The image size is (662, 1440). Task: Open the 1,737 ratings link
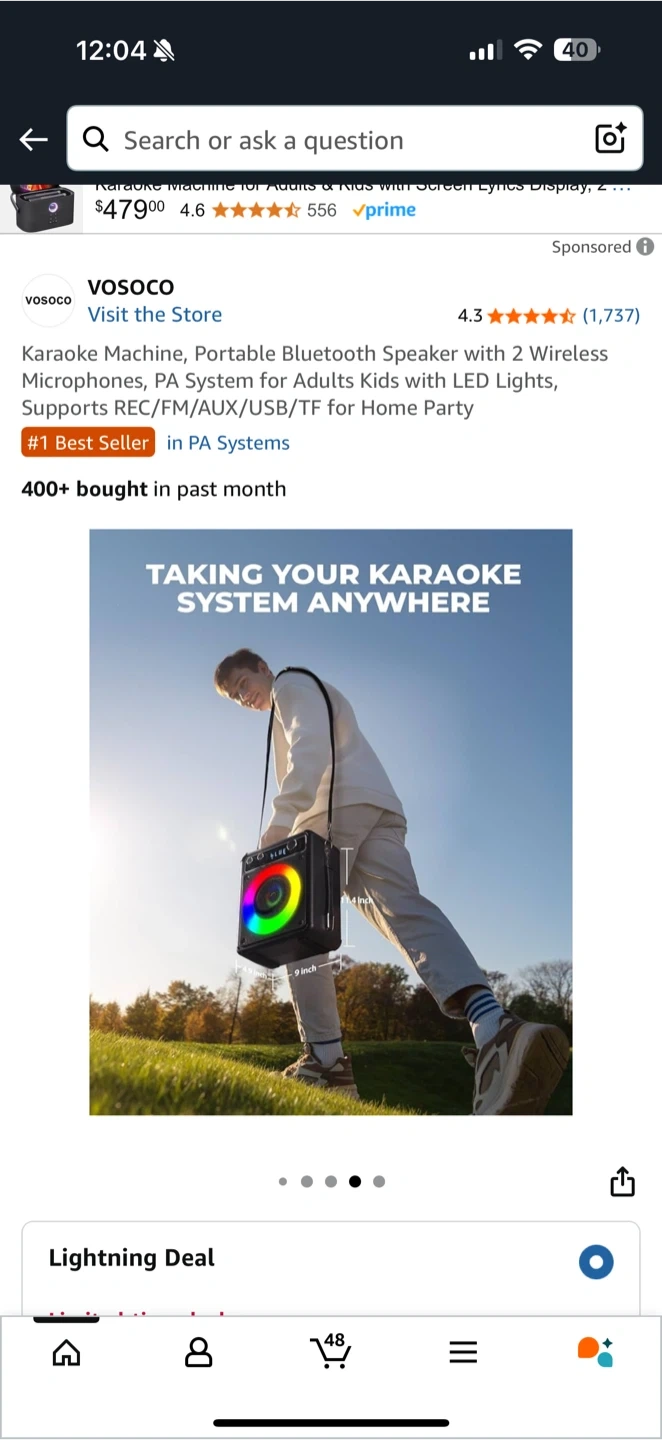click(x=611, y=315)
